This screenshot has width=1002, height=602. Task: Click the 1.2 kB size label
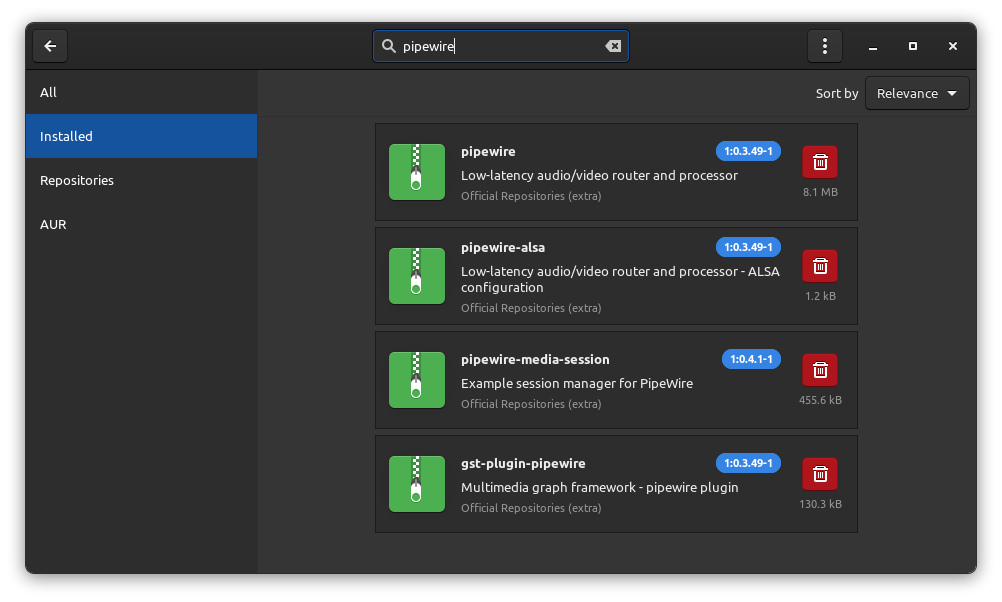(820, 296)
